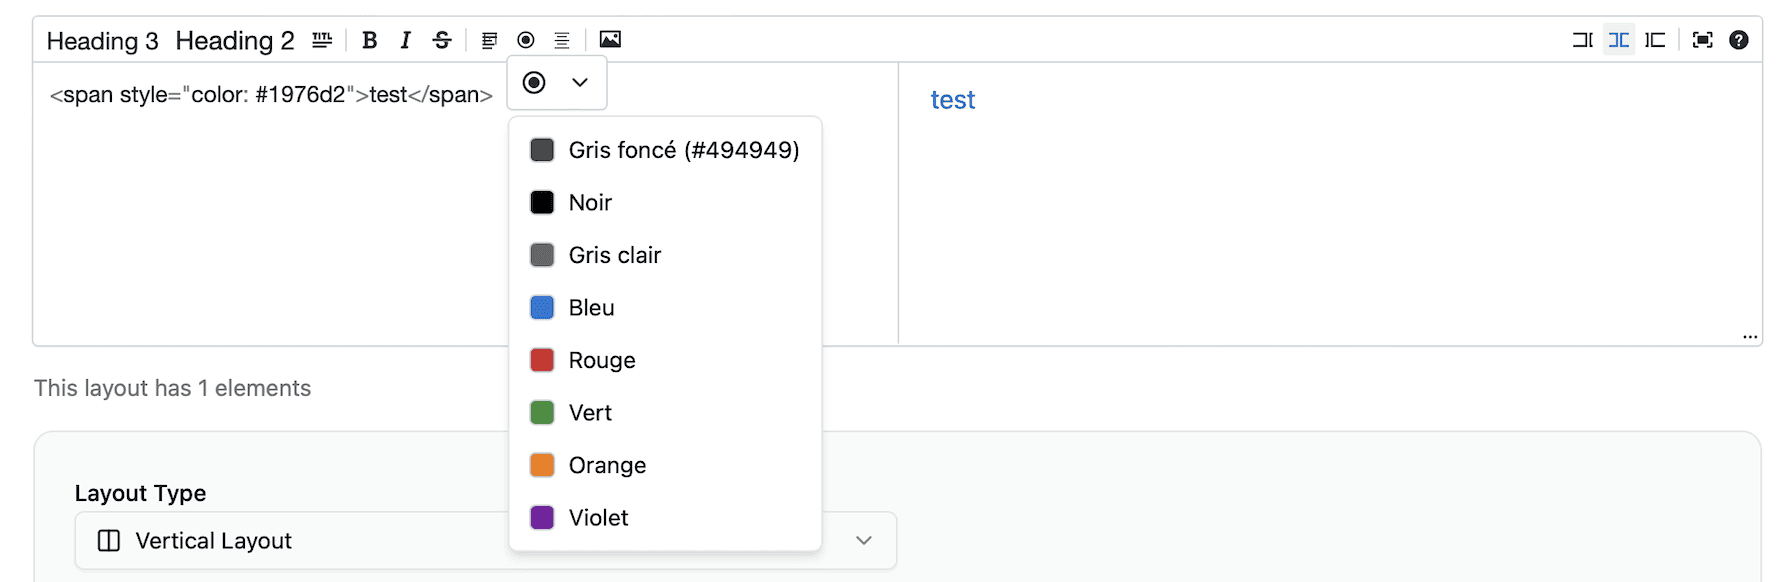Choose Gris foncé (#494949) color option
The image size is (1790, 582).
(x=683, y=150)
